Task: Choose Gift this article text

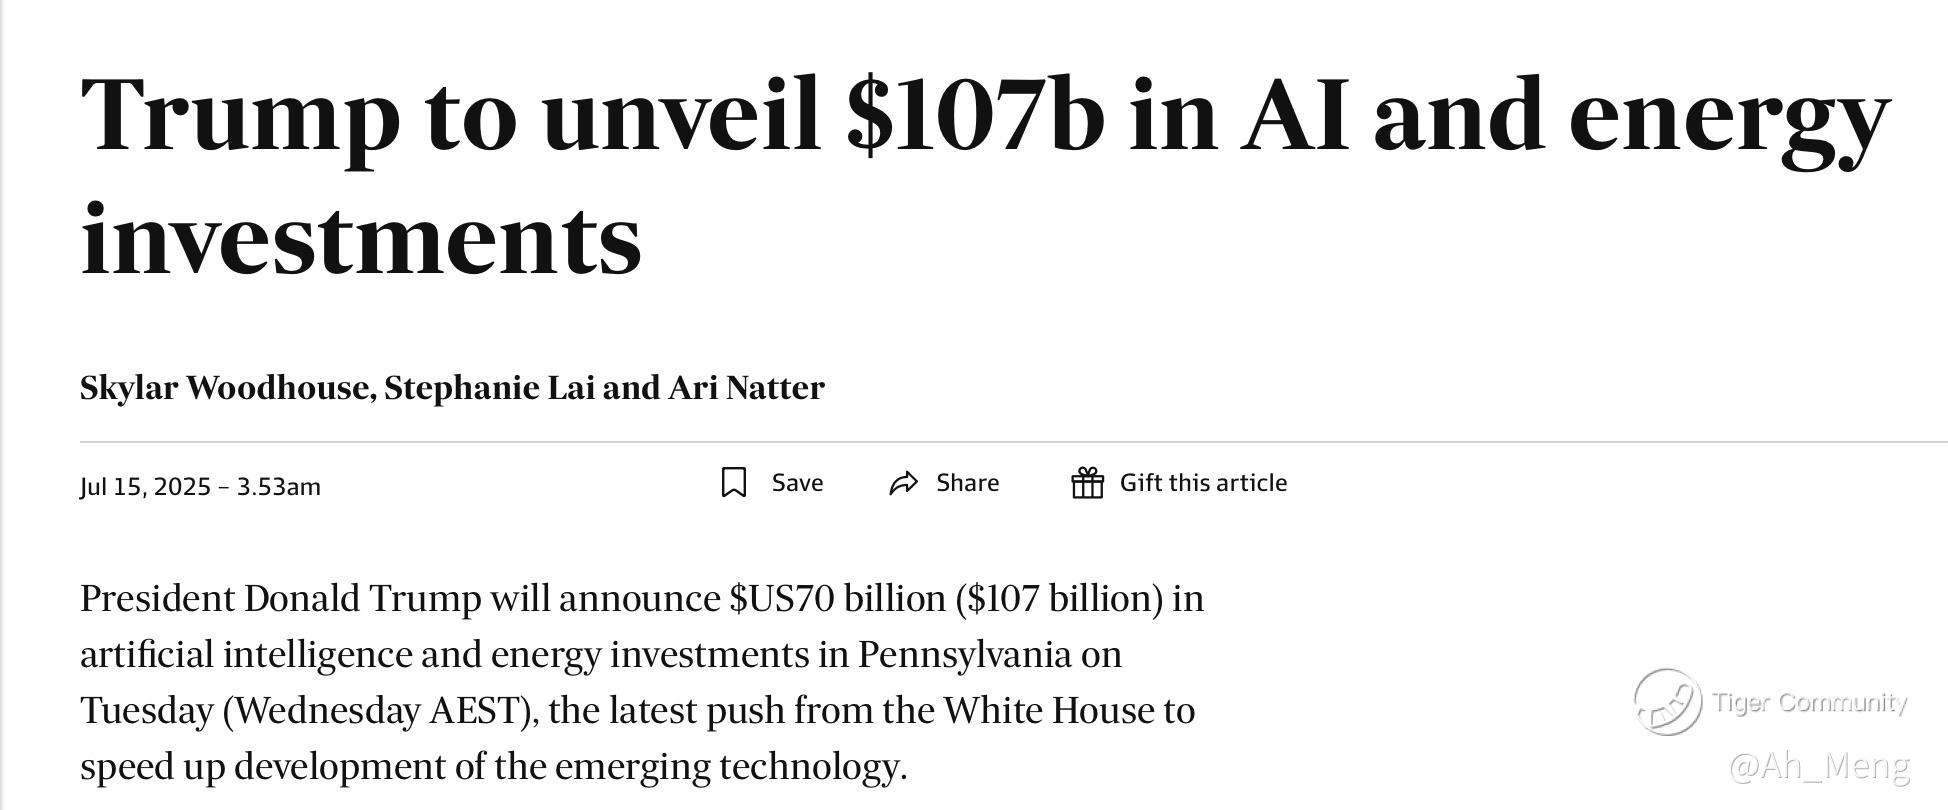Action: tap(1203, 483)
